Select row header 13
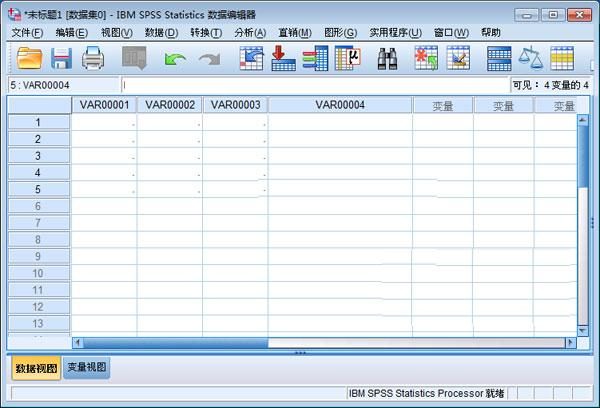 39,324
